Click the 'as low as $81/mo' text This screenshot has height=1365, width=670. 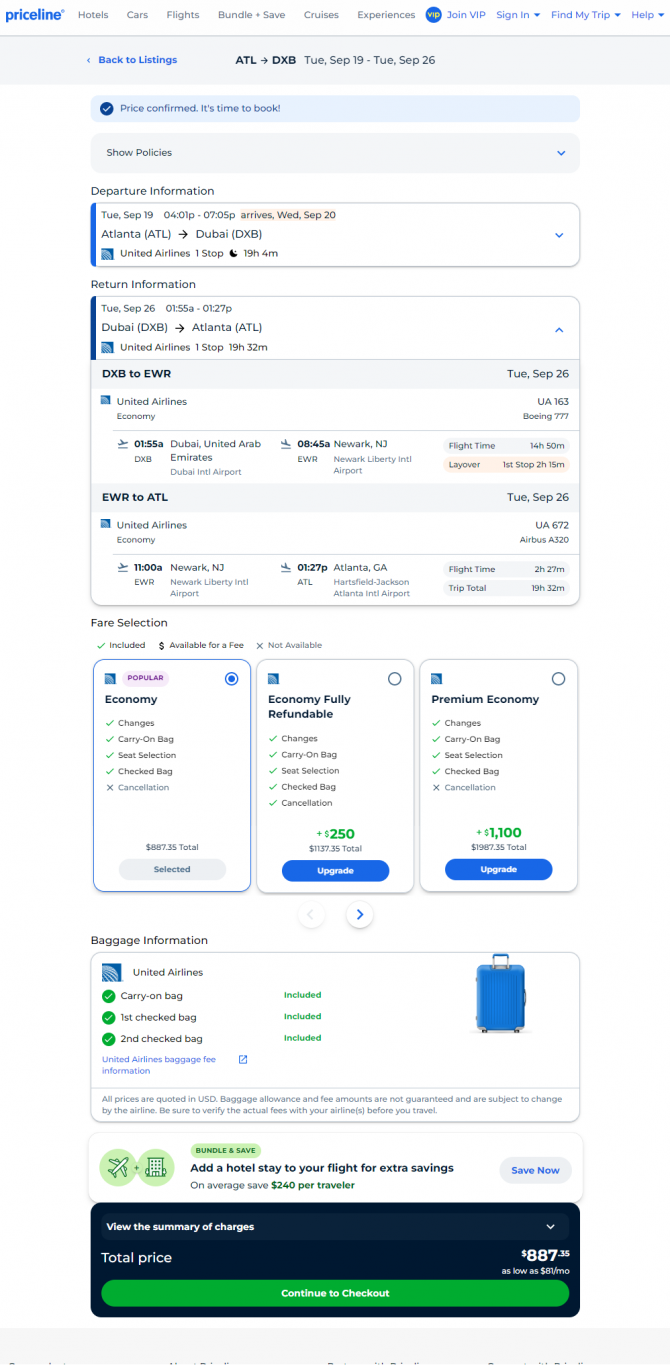tap(536, 1271)
